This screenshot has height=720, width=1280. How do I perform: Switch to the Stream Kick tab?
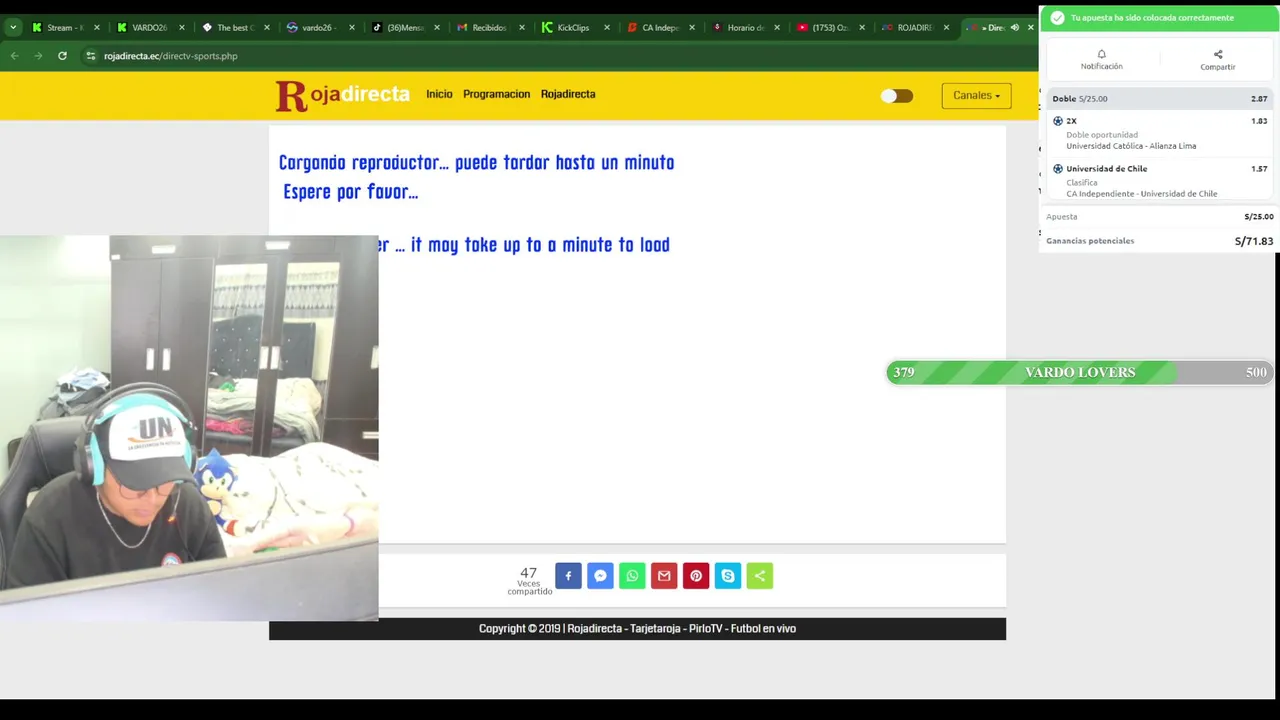coord(64,28)
